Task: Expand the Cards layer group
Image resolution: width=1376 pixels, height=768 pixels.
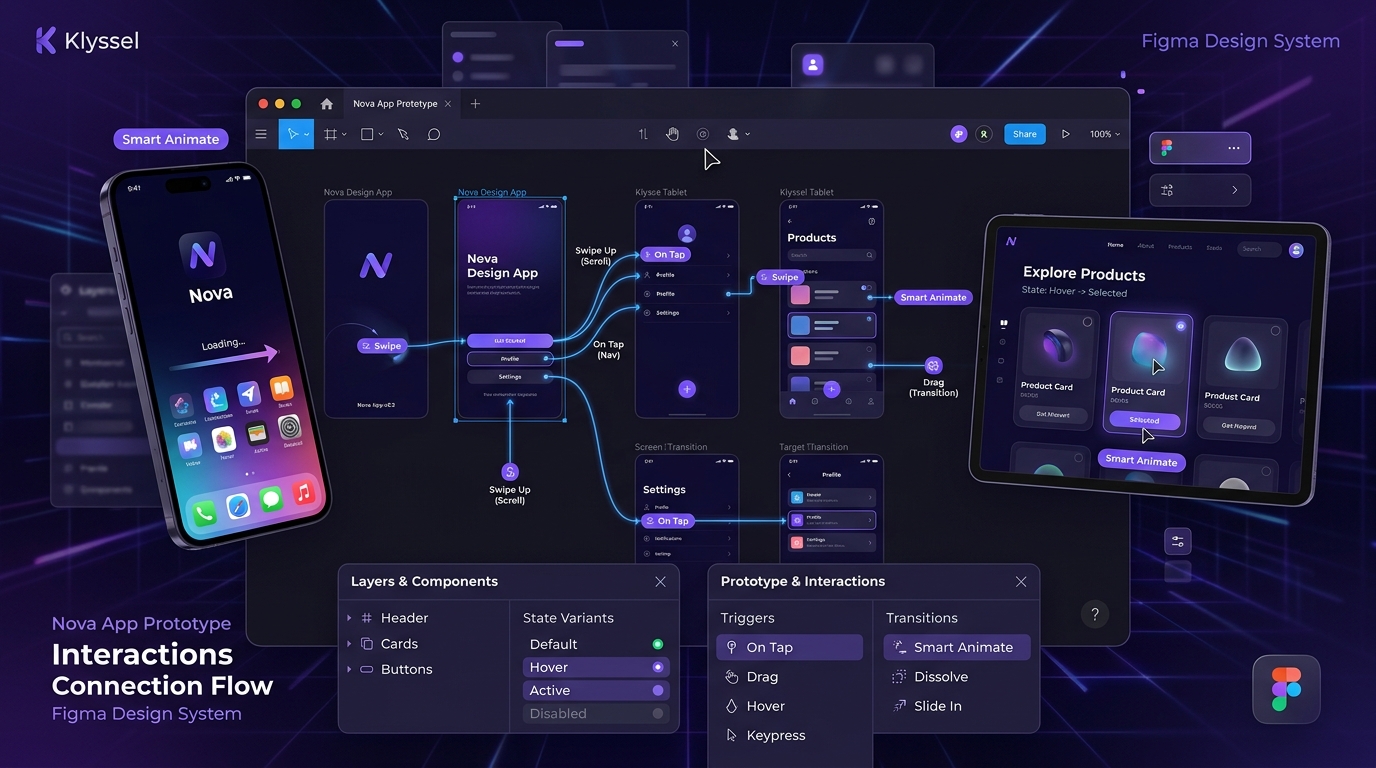Action: coord(349,644)
